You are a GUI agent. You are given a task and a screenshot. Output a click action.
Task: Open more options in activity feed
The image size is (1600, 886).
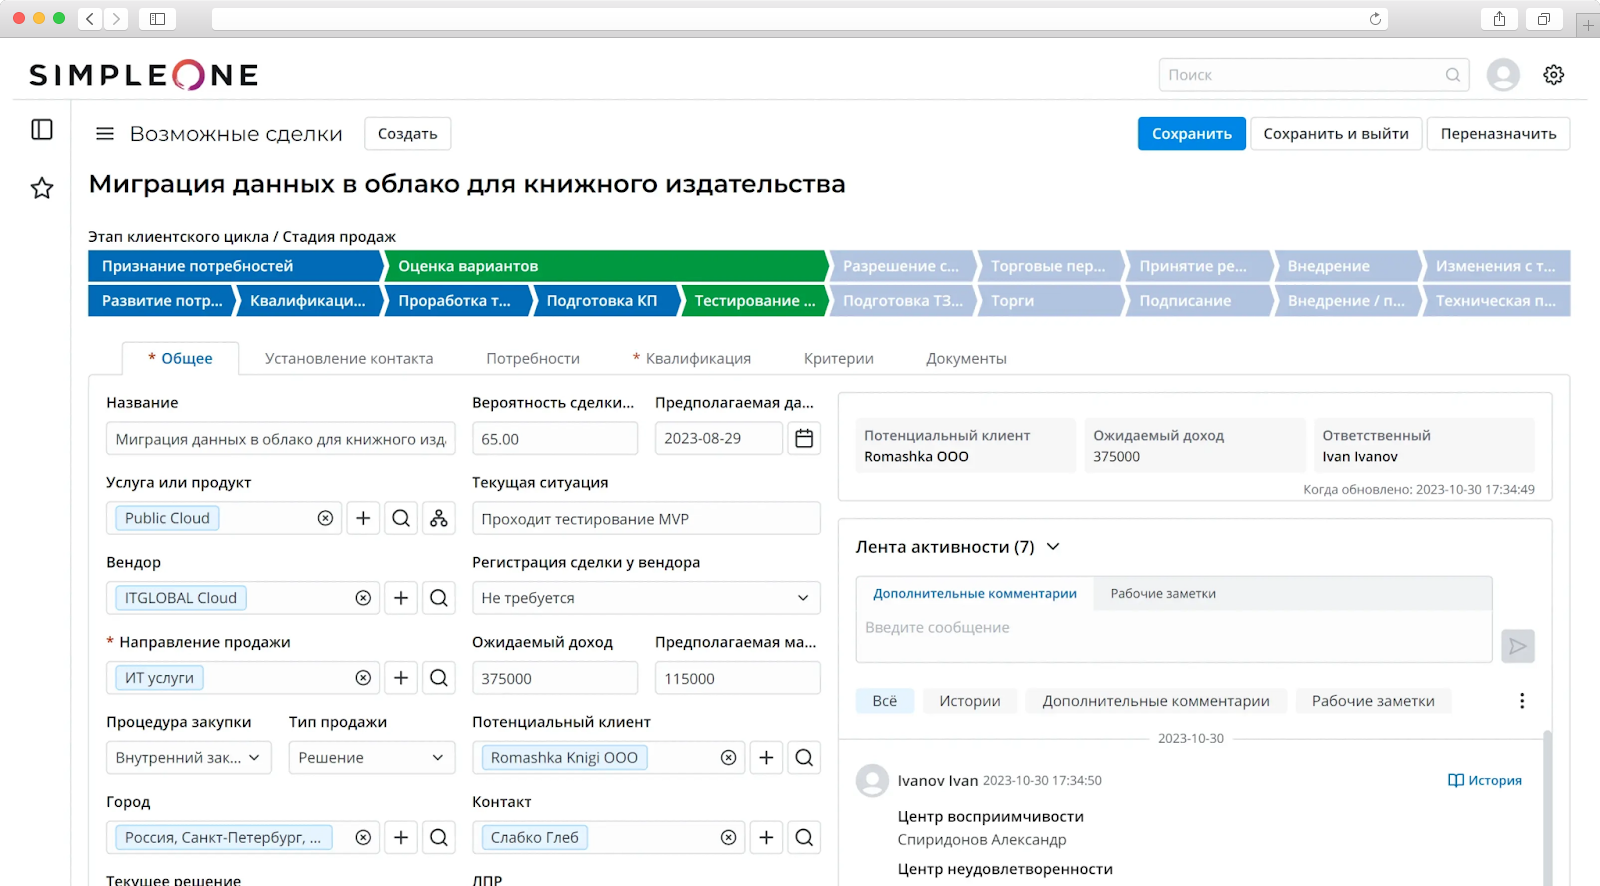[x=1522, y=701]
